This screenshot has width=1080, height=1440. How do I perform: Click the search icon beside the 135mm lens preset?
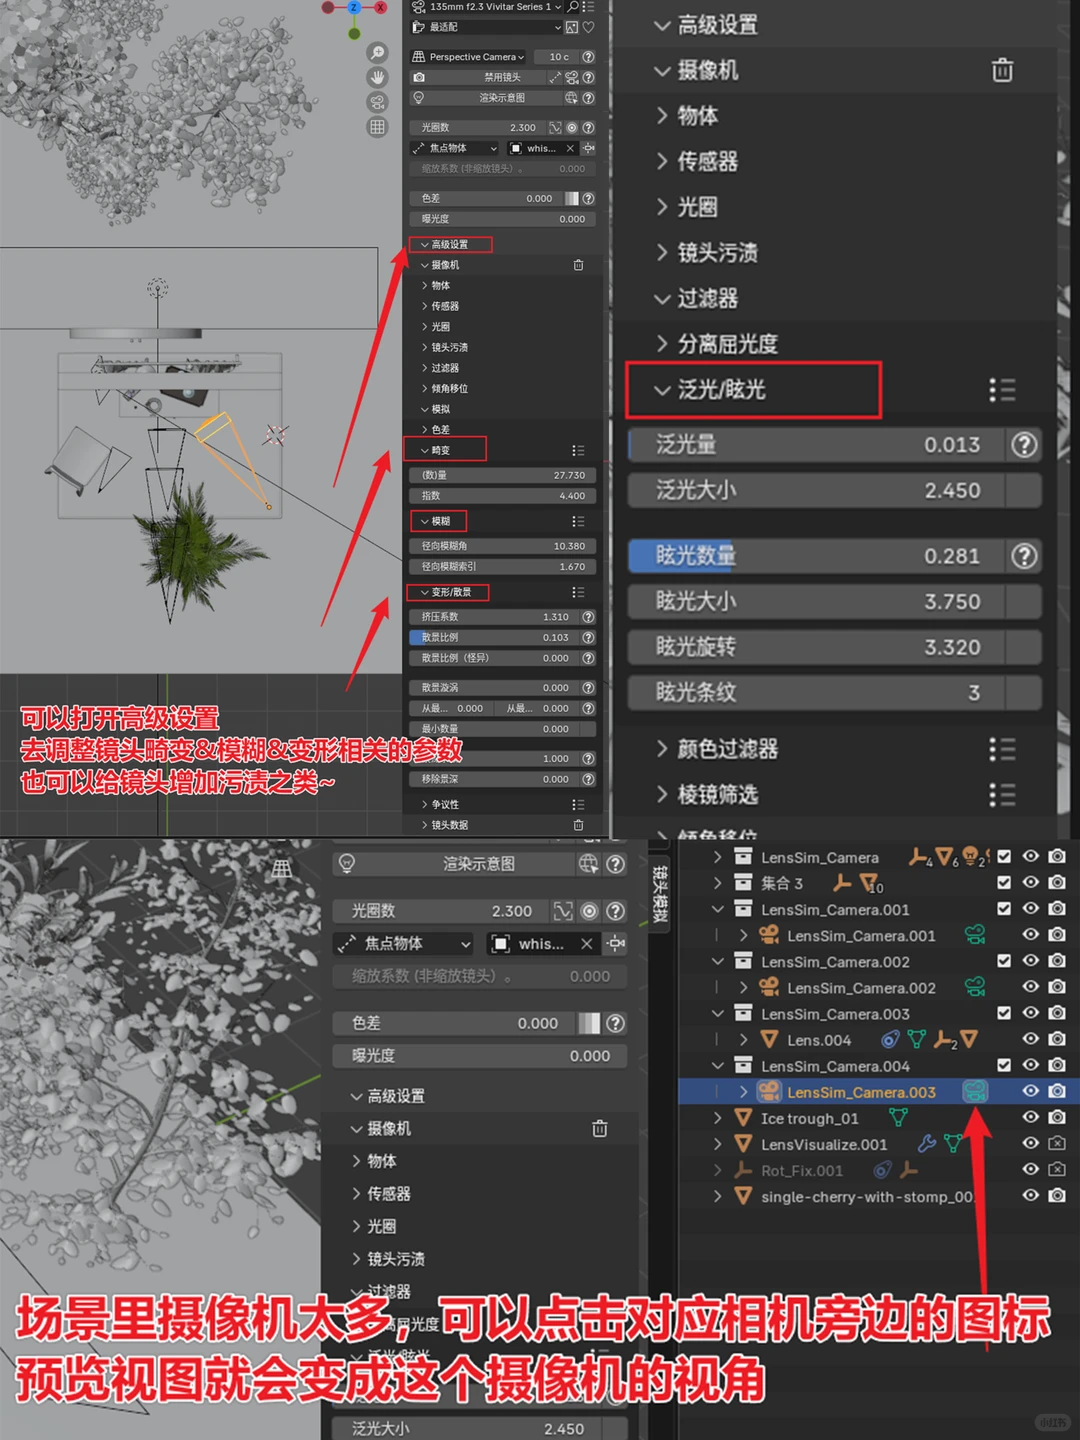click(572, 7)
